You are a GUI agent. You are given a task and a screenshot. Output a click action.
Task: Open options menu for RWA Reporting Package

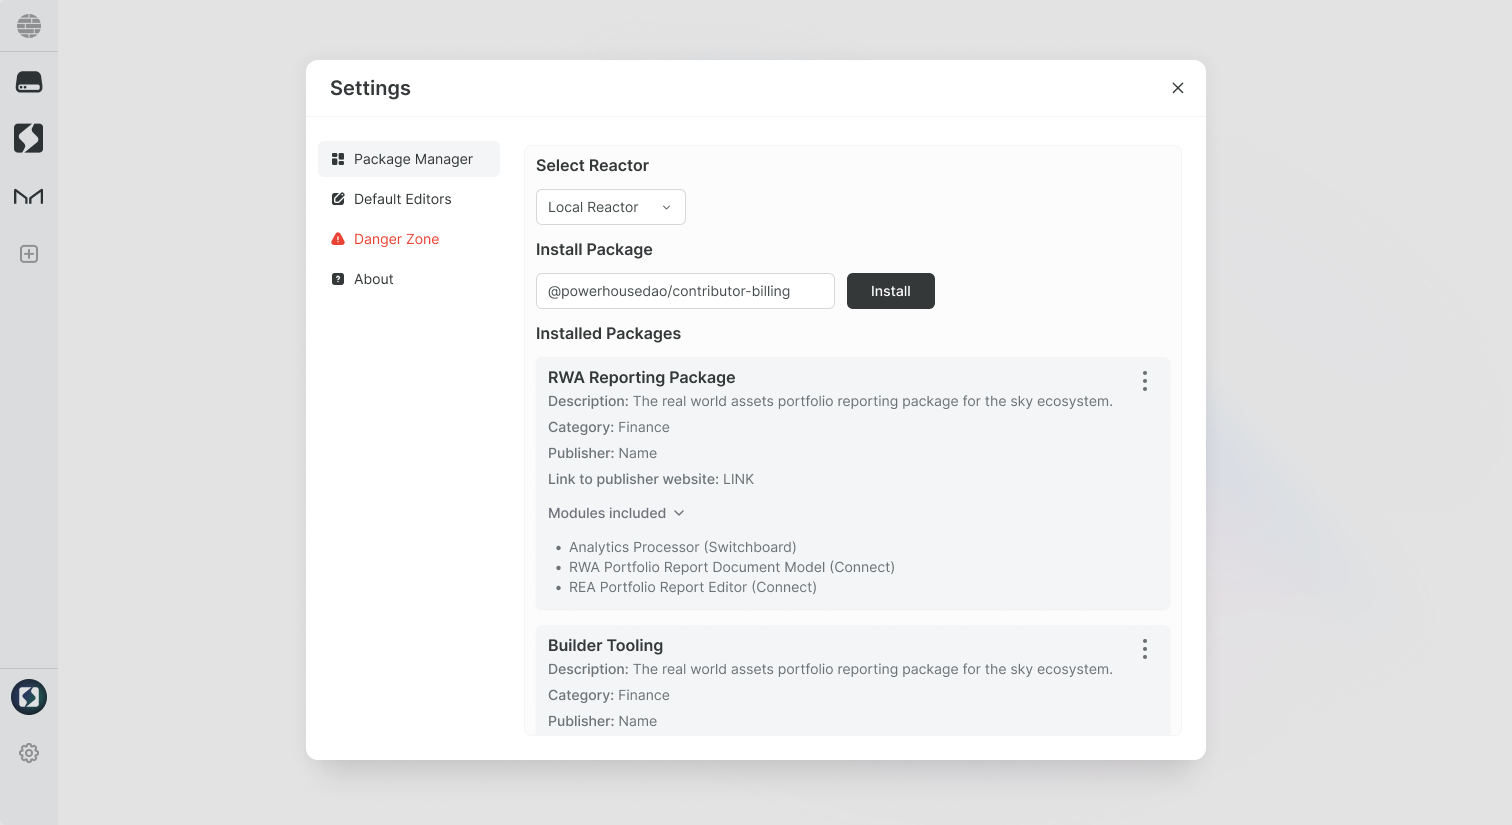1144,381
